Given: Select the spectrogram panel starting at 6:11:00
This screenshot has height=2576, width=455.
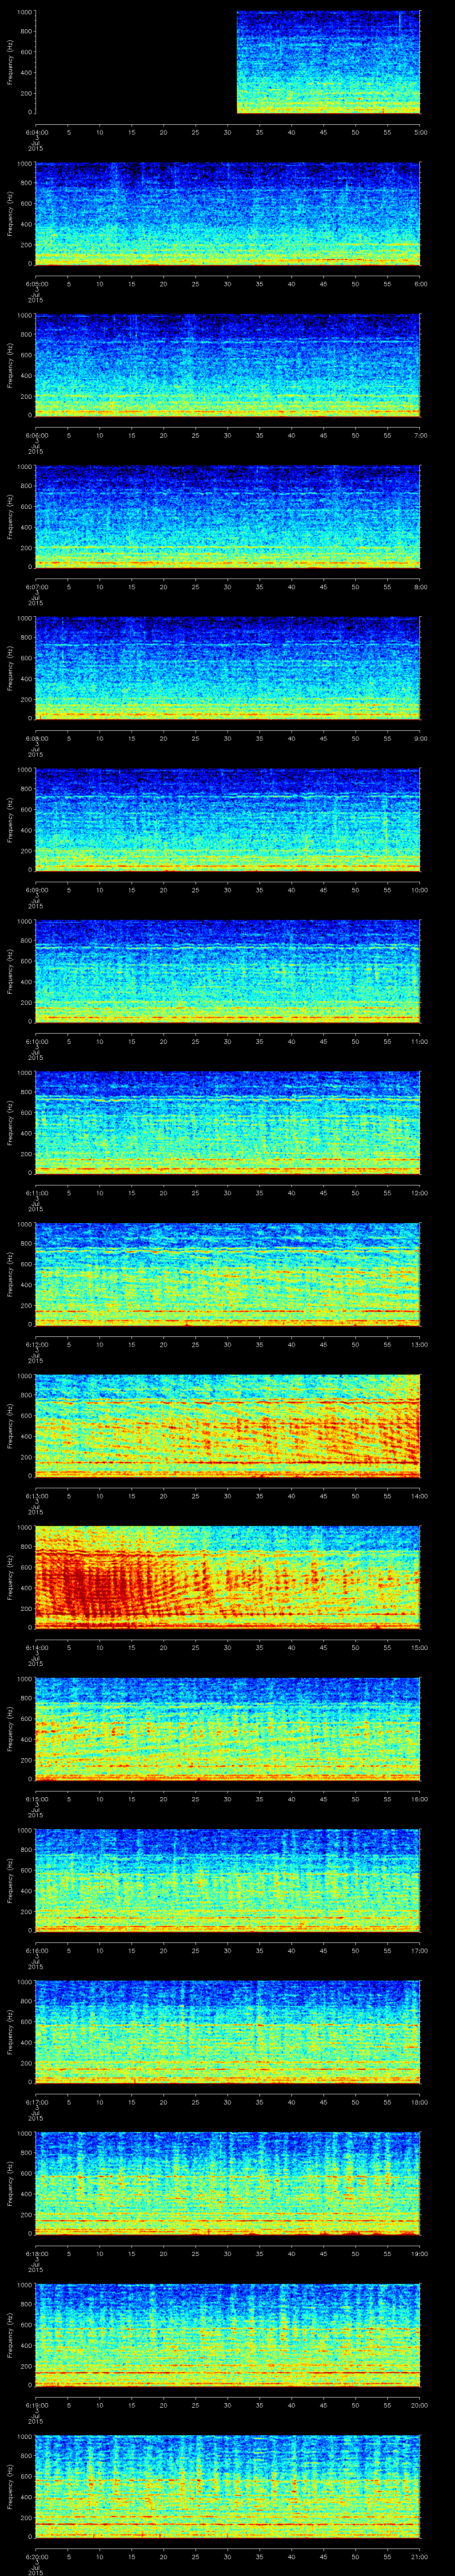Looking at the screenshot, I should coord(227,1122).
